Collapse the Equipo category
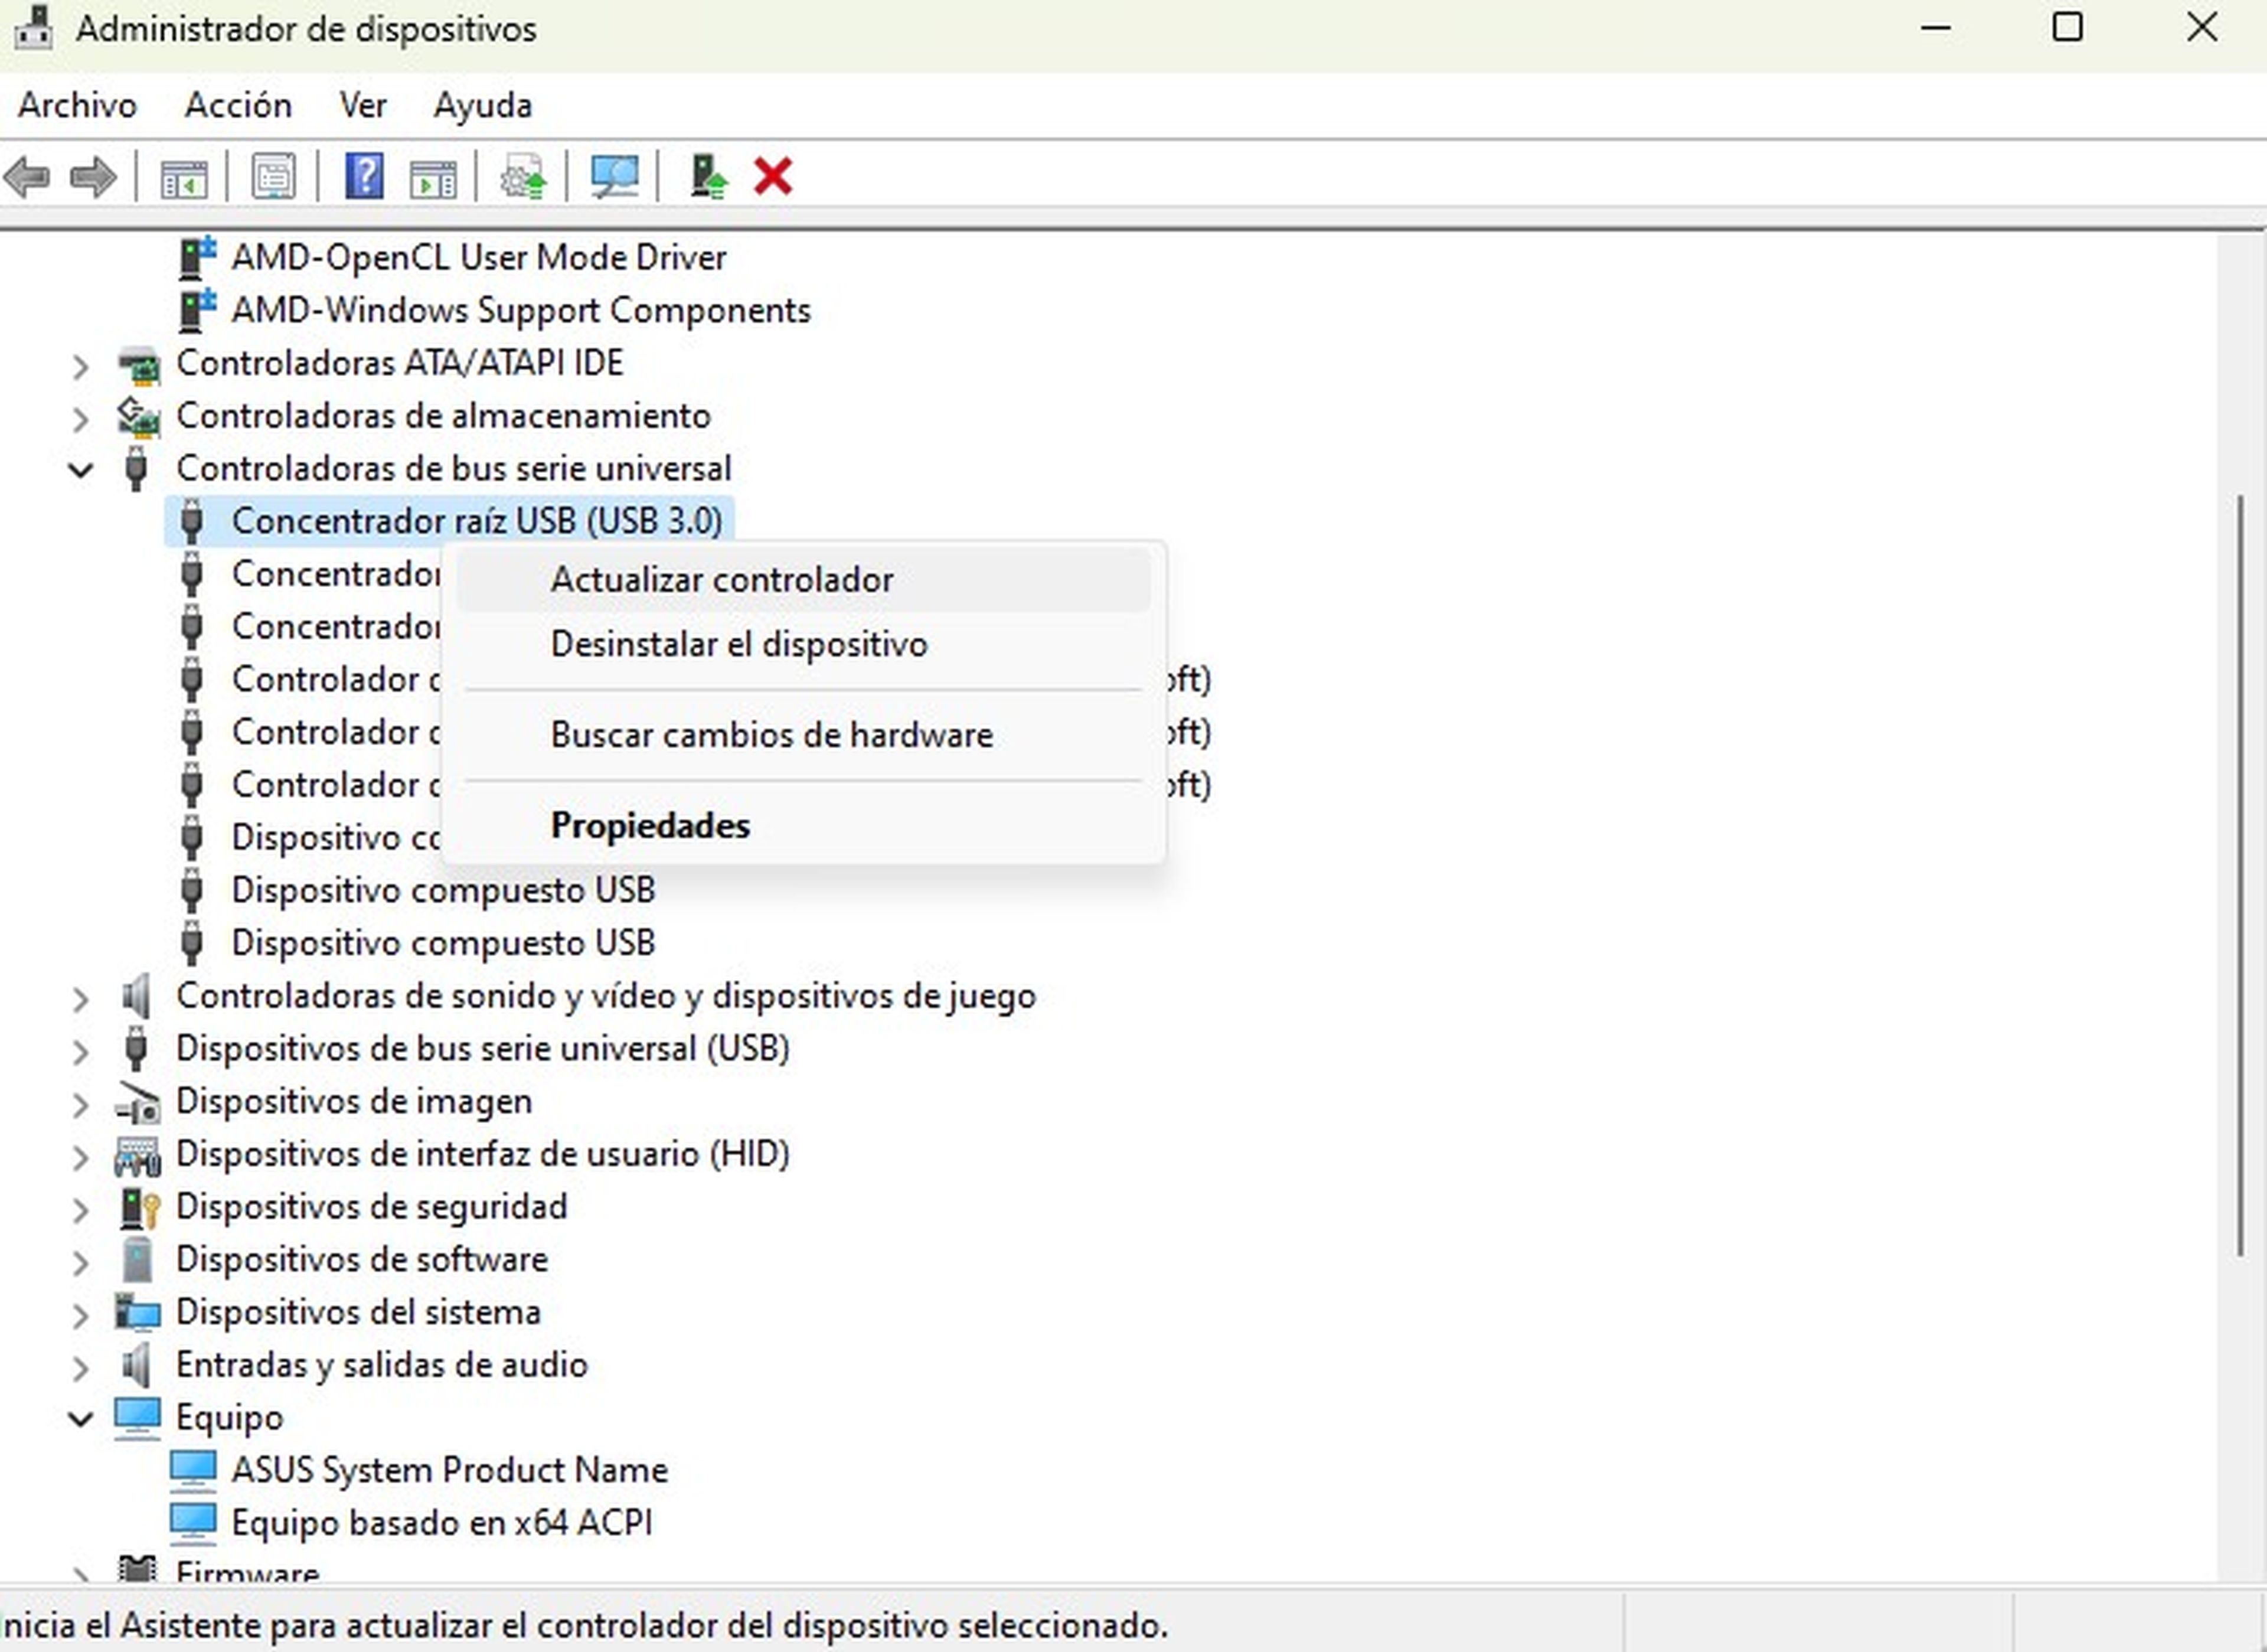The image size is (2267, 1652). click(x=81, y=1419)
